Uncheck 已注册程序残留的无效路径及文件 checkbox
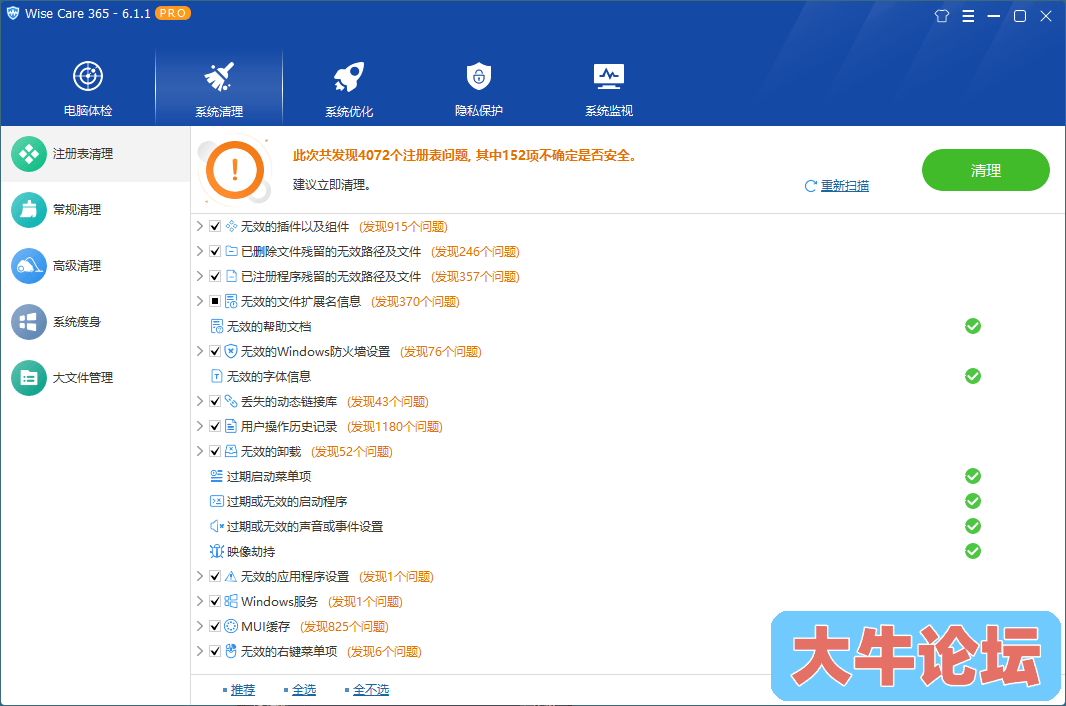 click(215, 276)
